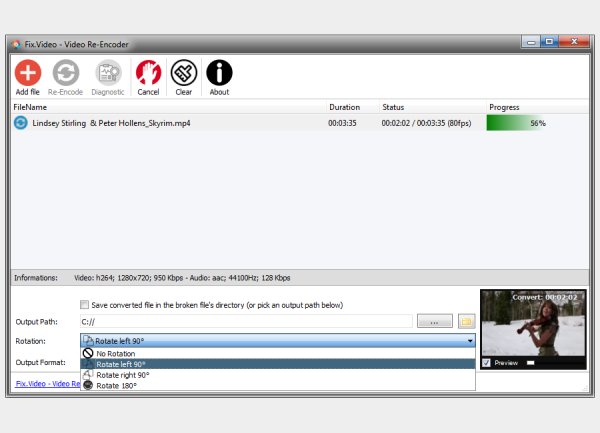Click the 00:03:35 duration cell

coord(342,123)
